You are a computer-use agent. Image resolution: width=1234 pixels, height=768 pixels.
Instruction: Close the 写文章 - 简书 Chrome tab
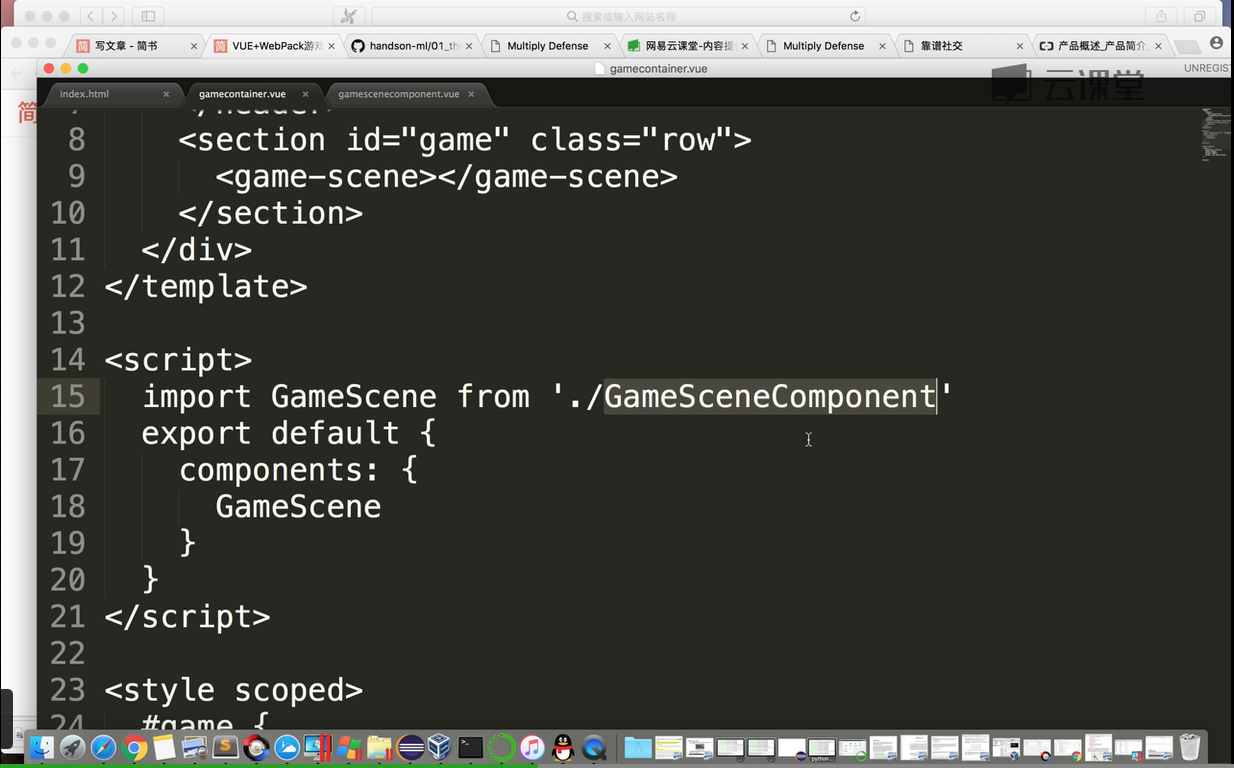[194, 46]
